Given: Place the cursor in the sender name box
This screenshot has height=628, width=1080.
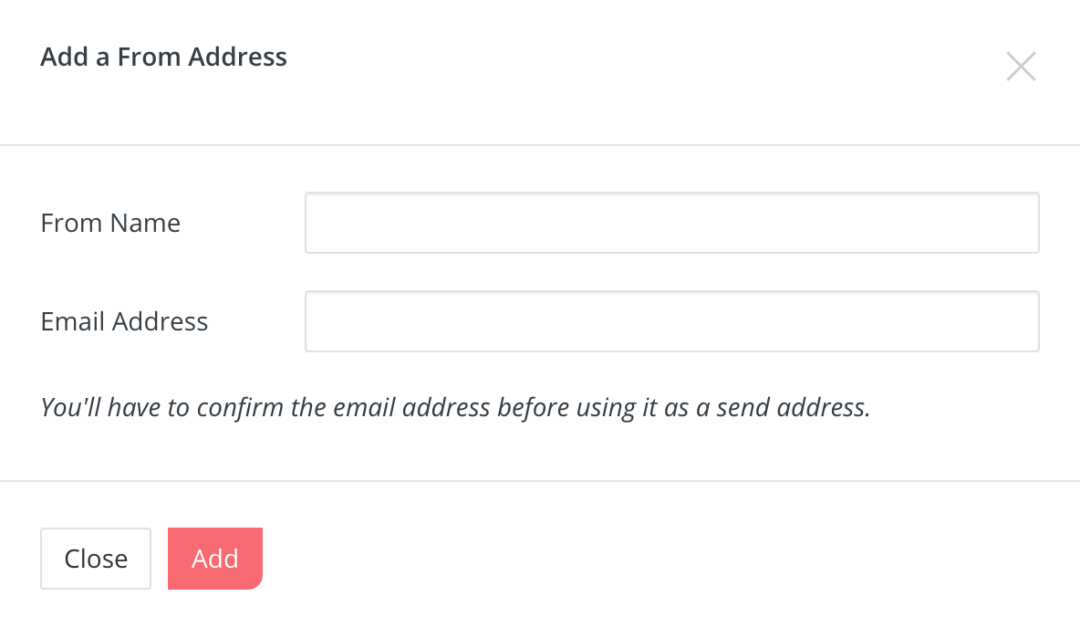Looking at the screenshot, I should pyautogui.click(x=671, y=223).
